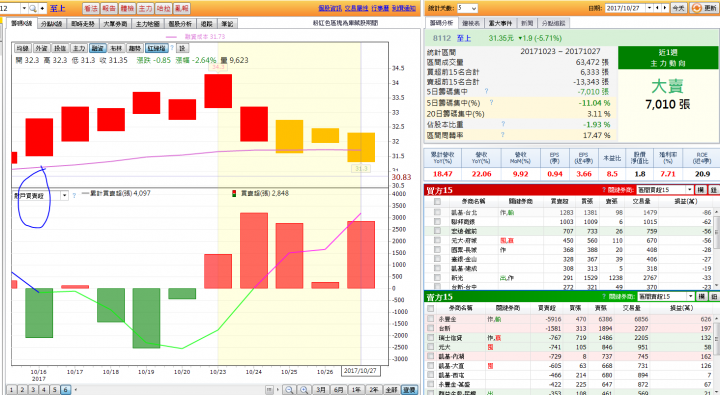Click the chart scroll handle icon near zoom buttons

point(270,389)
